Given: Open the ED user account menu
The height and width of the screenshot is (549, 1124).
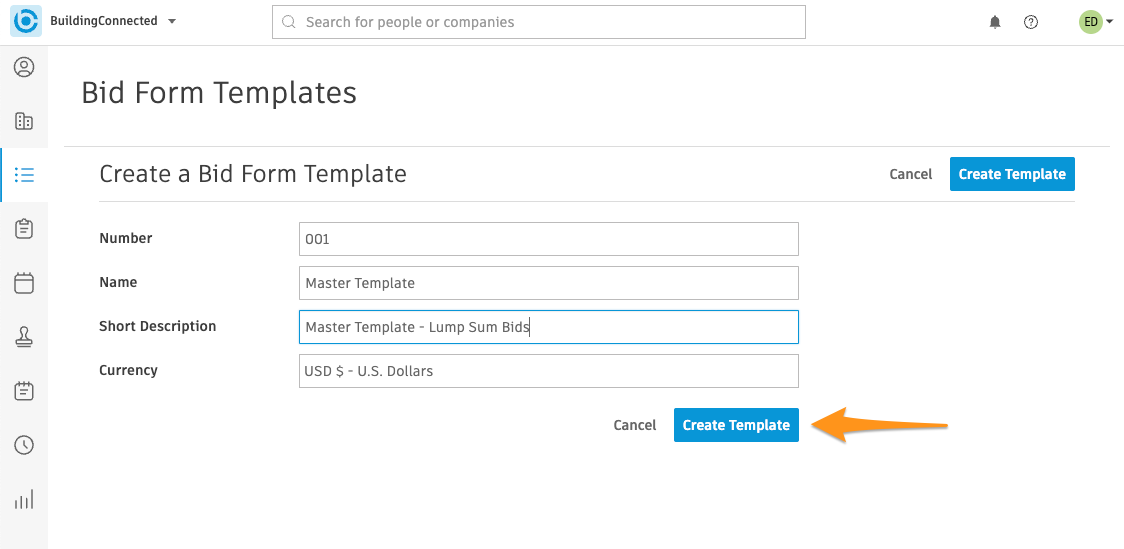Looking at the screenshot, I should pos(1096,22).
